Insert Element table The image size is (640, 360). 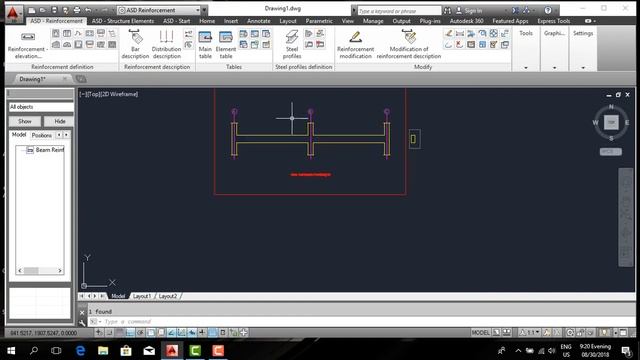(x=226, y=45)
